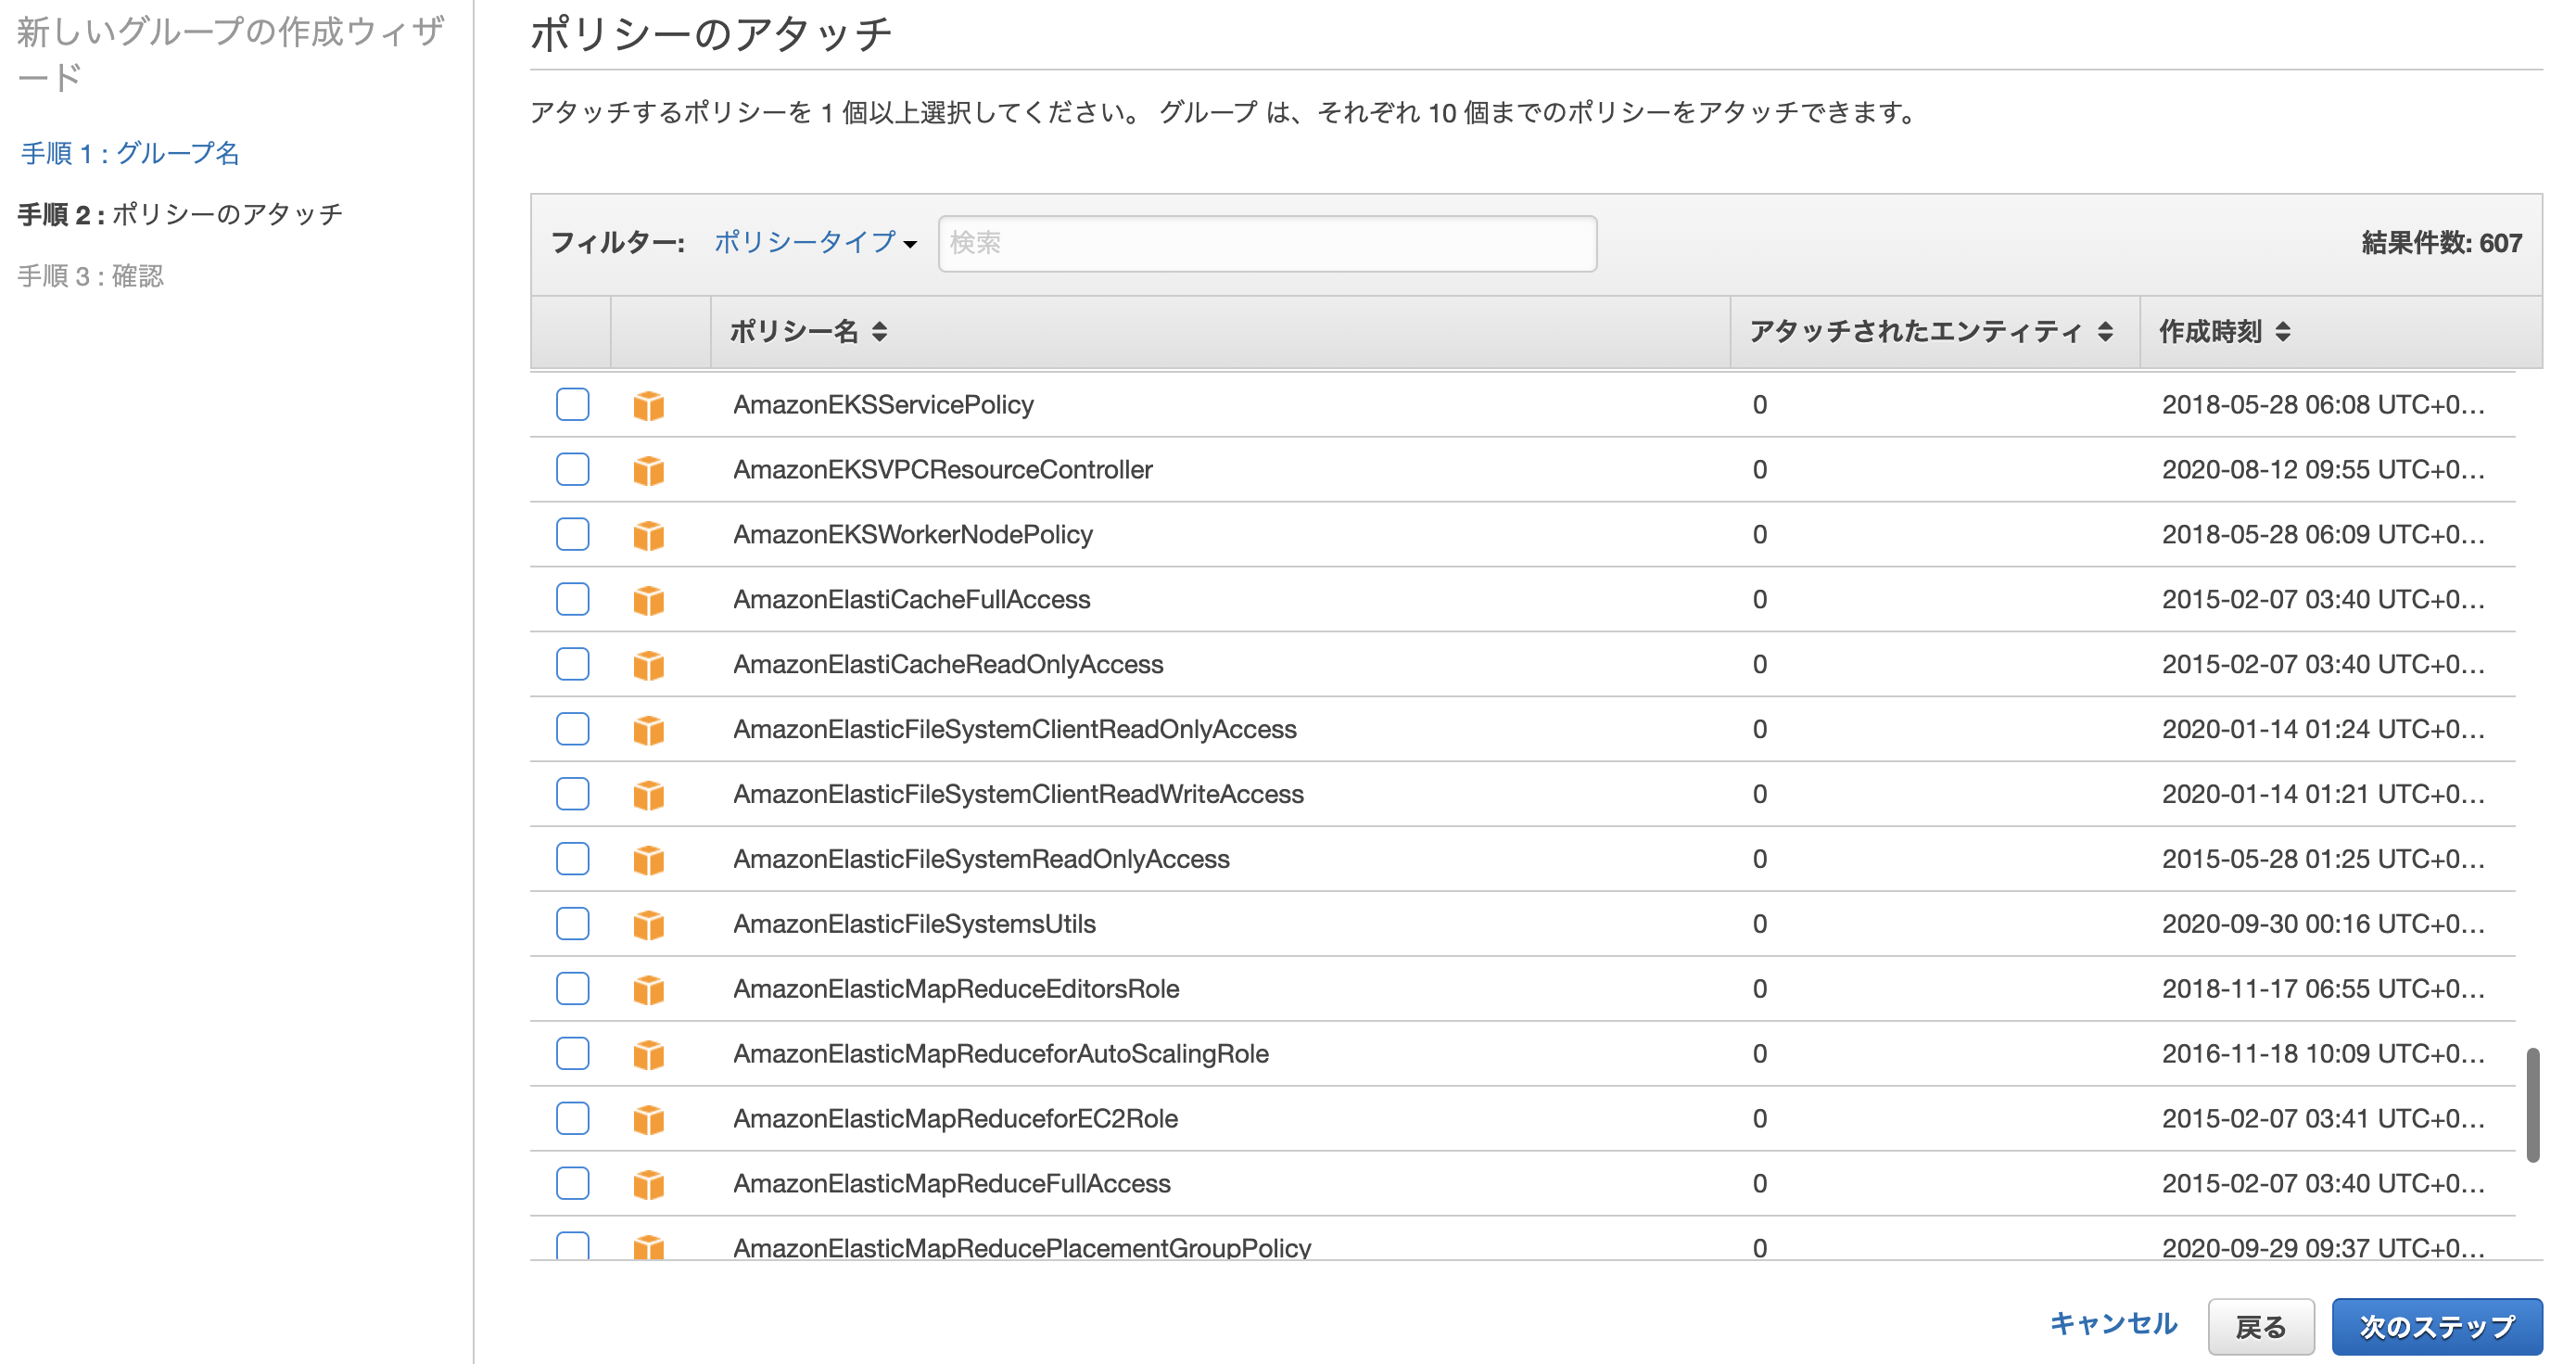Click the AmazonEKSVPCResourceController box icon
The height and width of the screenshot is (1364, 2576).
[x=648, y=470]
